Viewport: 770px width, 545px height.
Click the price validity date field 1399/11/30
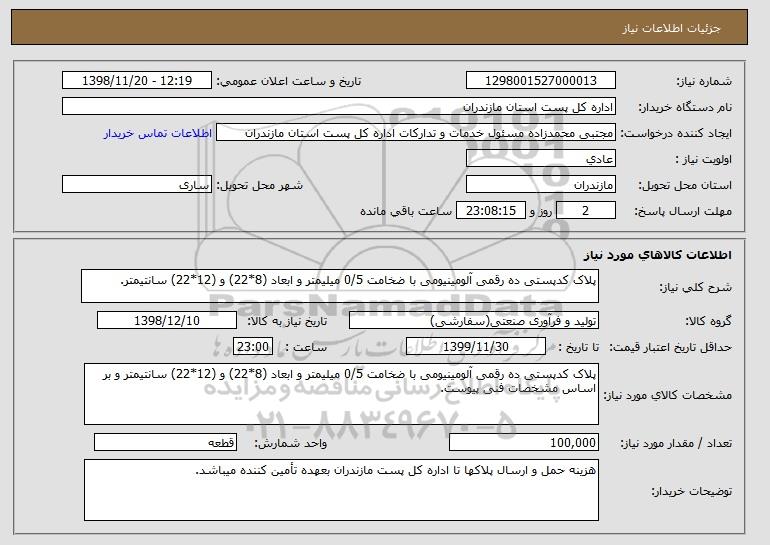[476, 347]
